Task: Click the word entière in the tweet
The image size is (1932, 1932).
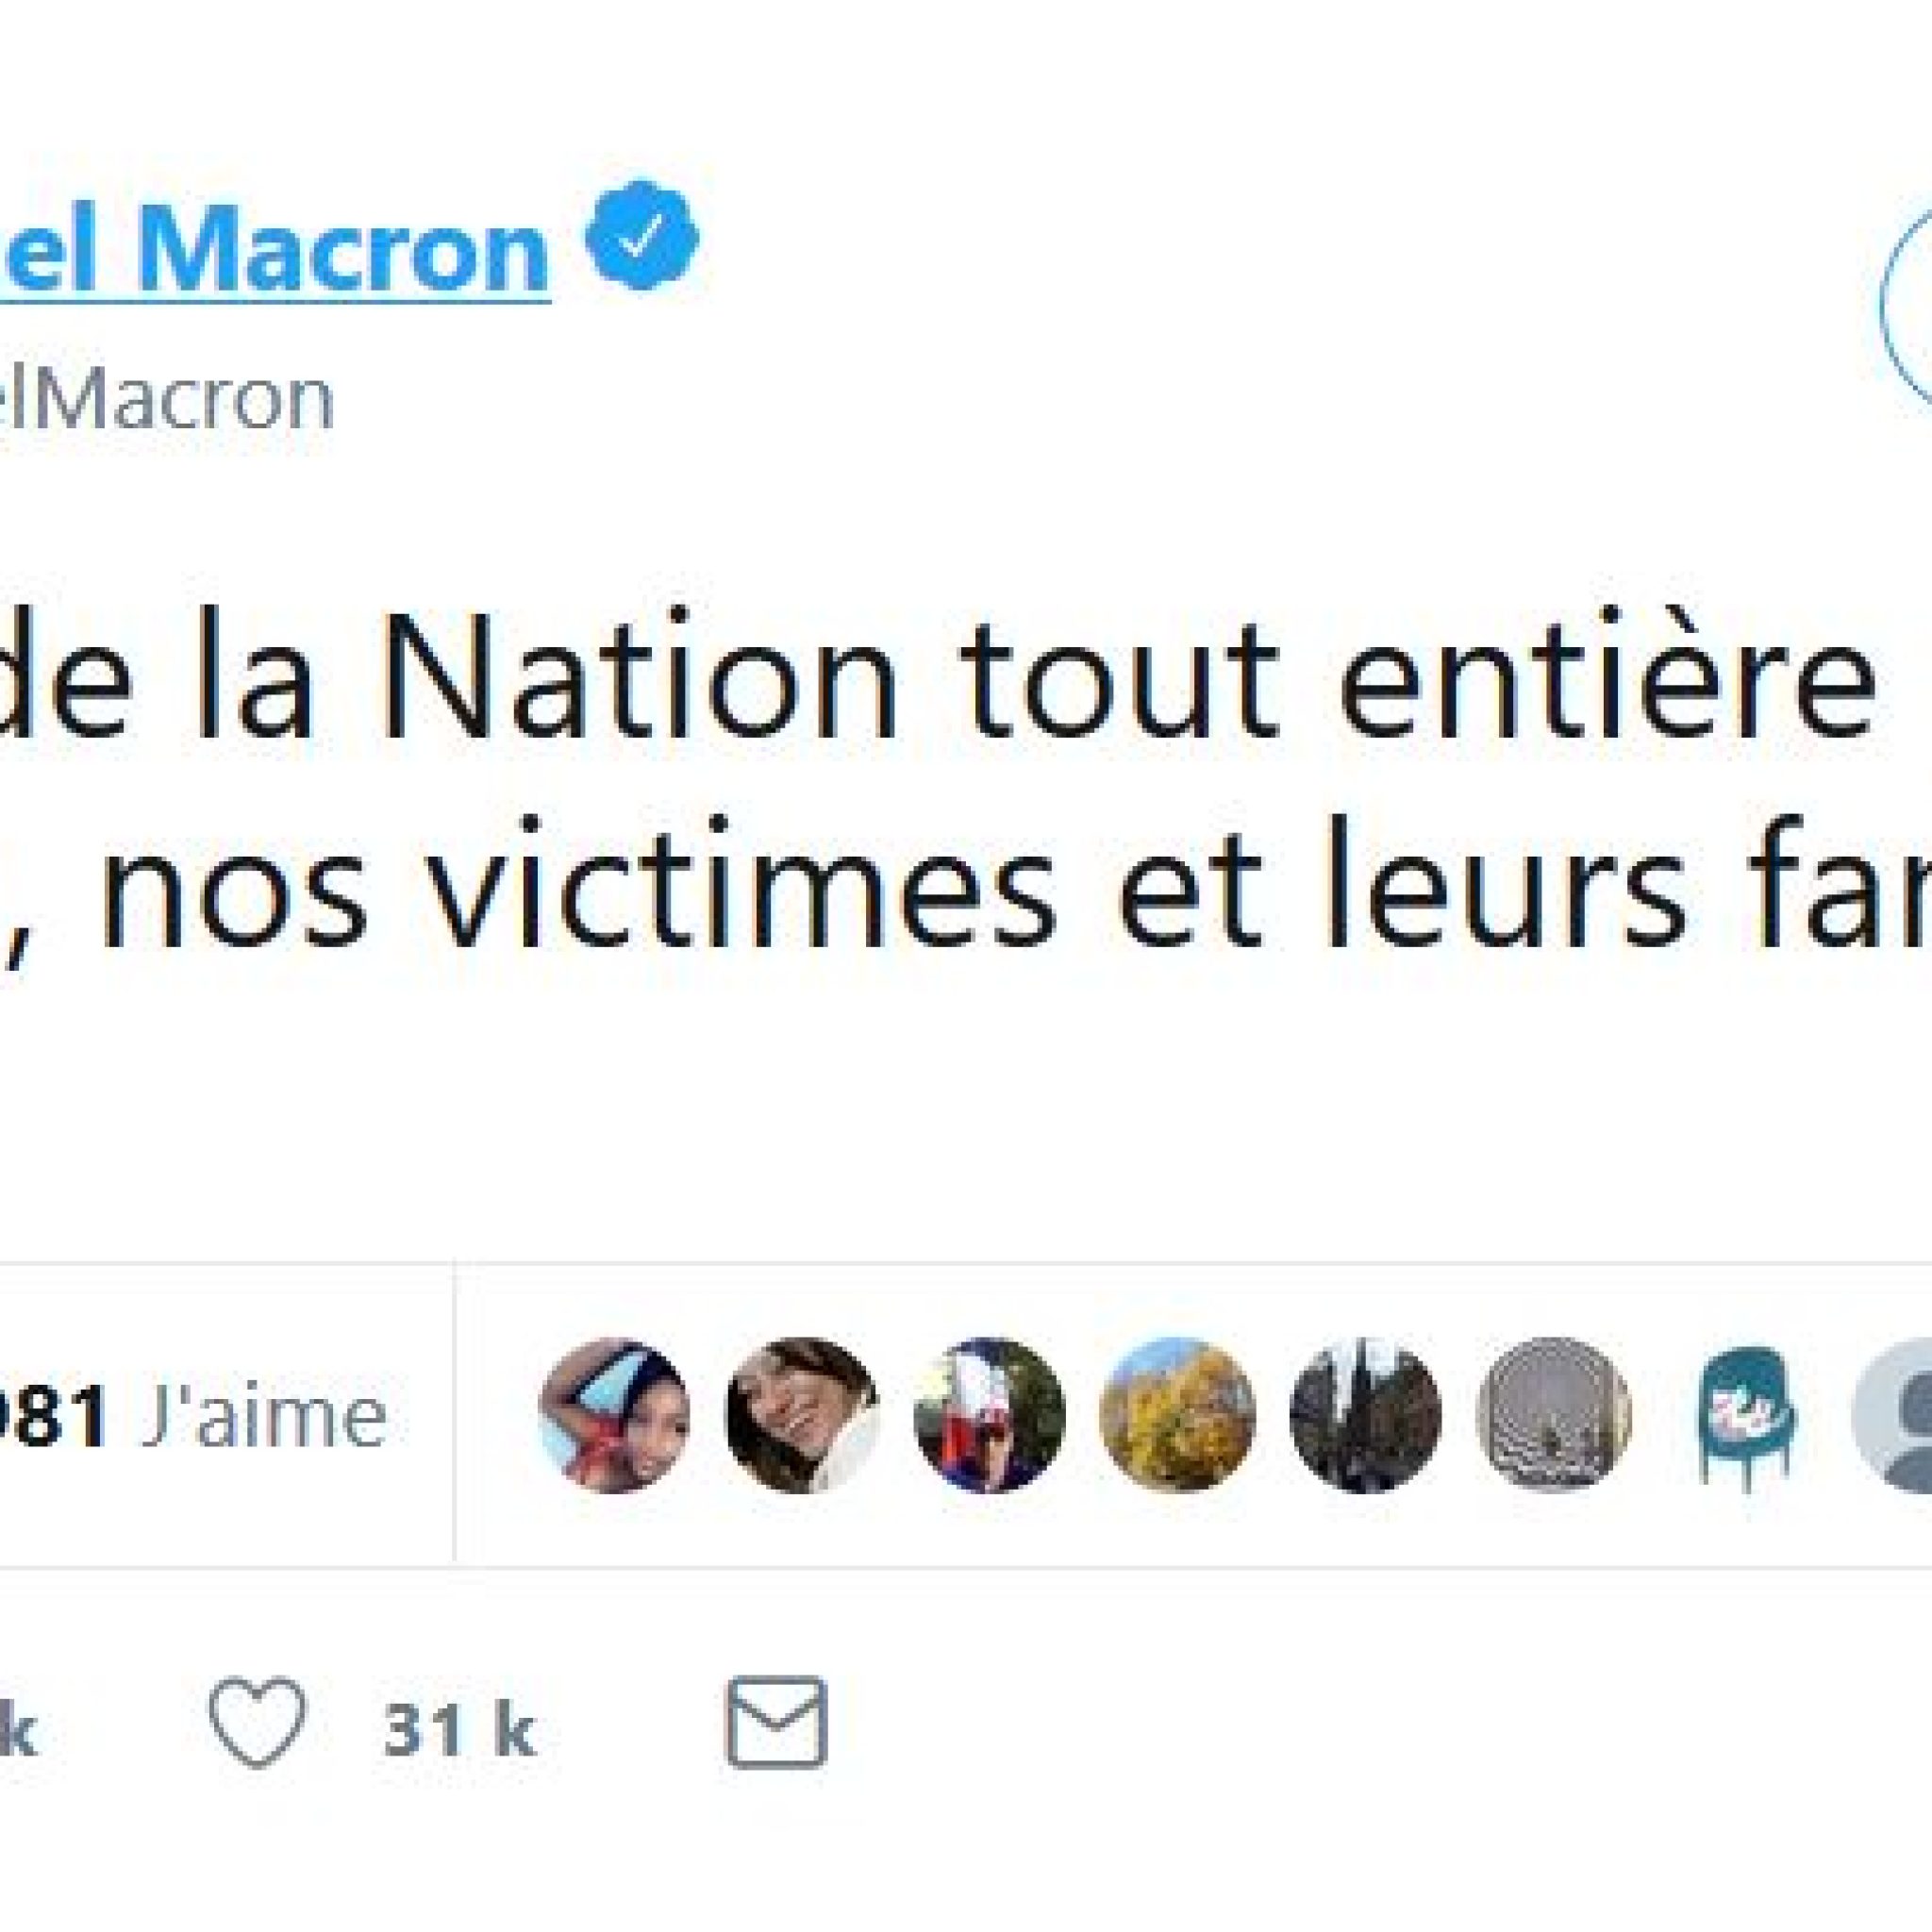Action: click(x=1605, y=684)
